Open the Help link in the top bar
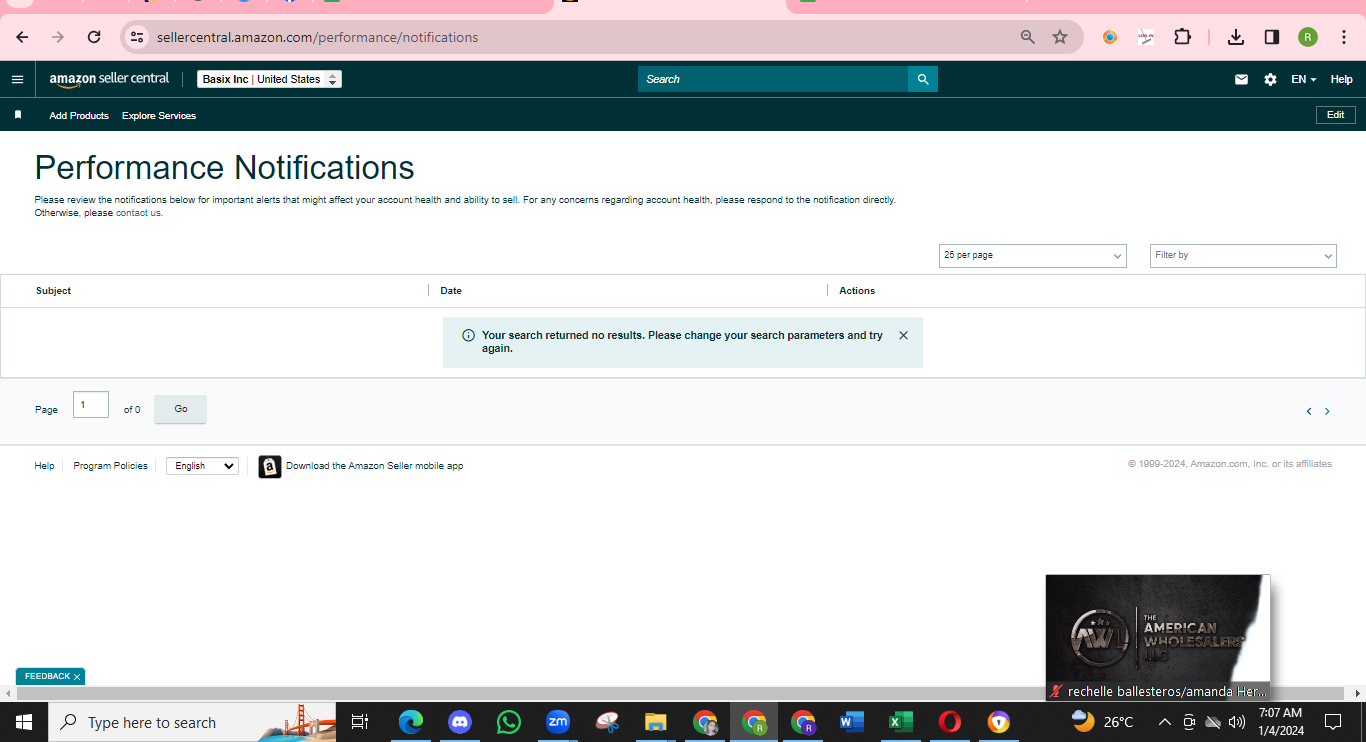This screenshot has height=742, width=1366. tap(1341, 79)
